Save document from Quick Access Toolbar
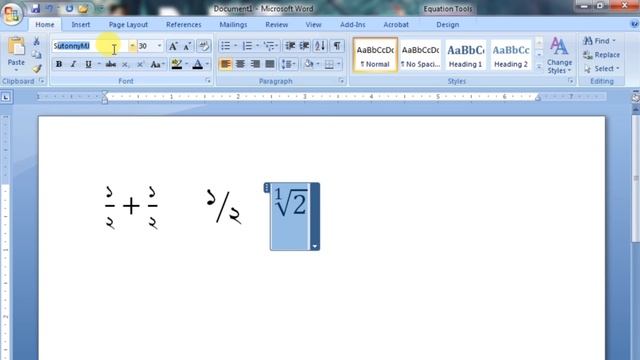Image resolution: width=640 pixels, height=360 pixels. click(36, 9)
